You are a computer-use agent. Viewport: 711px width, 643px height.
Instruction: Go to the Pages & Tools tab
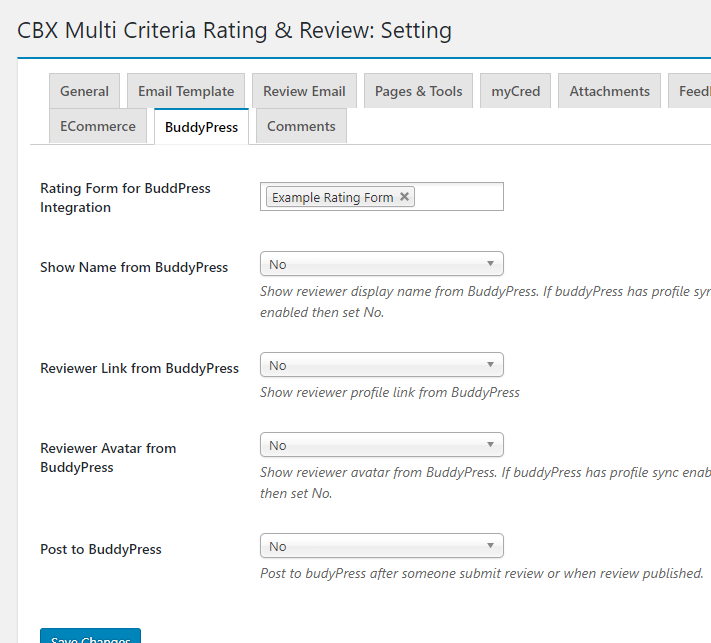(419, 91)
